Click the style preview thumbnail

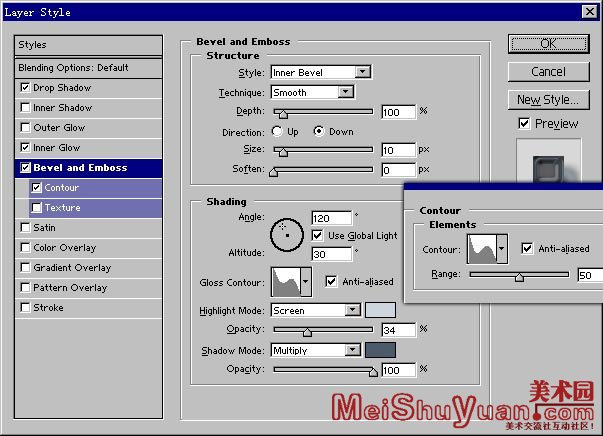(549, 161)
